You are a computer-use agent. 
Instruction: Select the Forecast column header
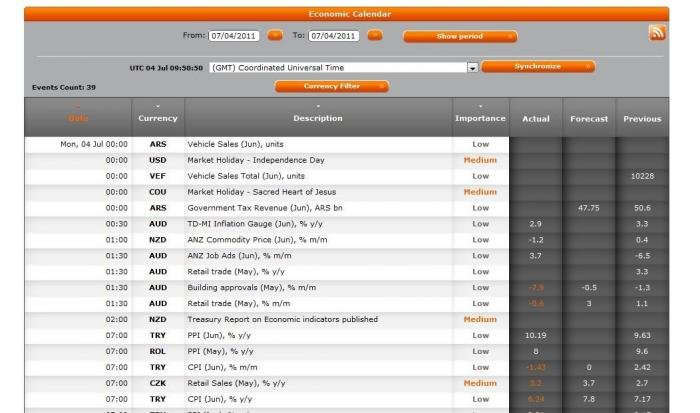pos(589,118)
